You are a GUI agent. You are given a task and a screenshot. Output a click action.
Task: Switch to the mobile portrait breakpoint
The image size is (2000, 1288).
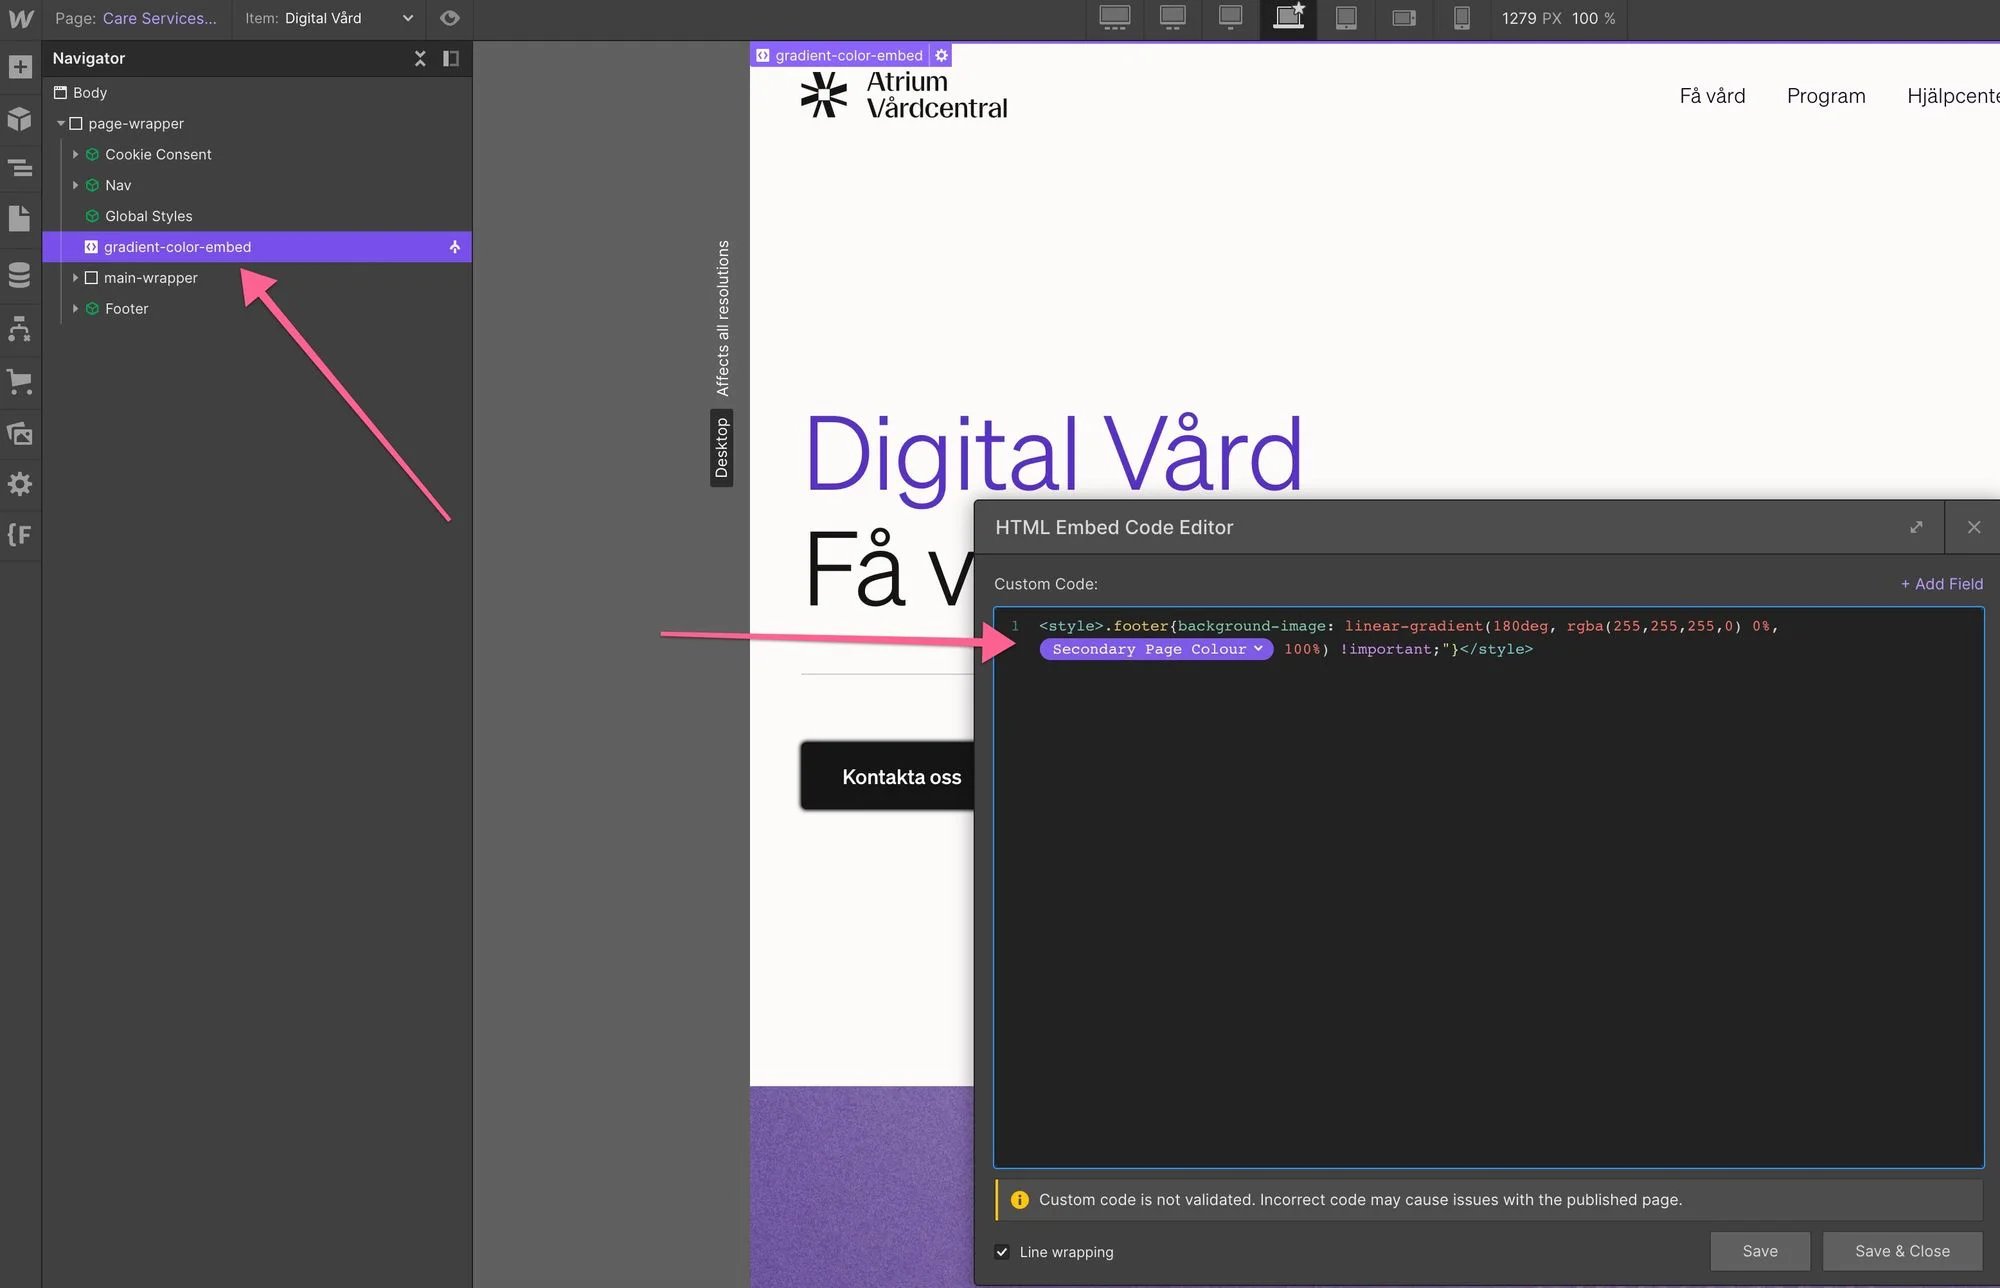point(1462,18)
